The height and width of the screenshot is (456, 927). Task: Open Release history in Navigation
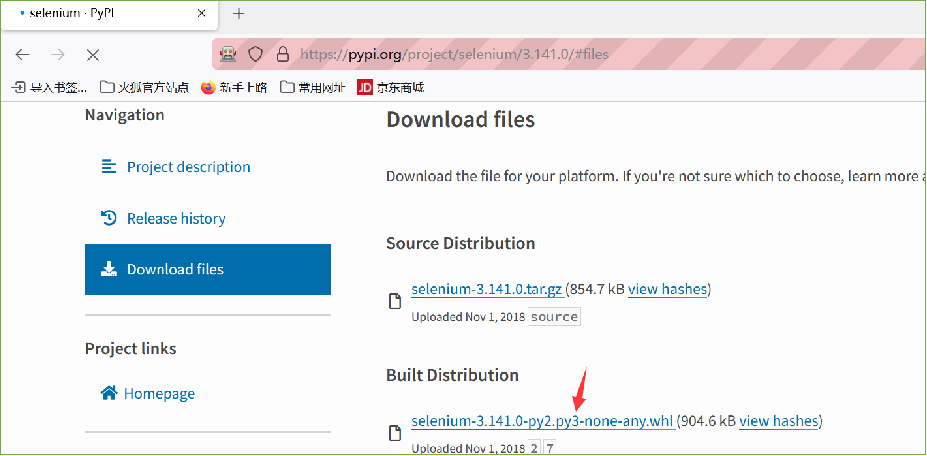coord(176,219)
